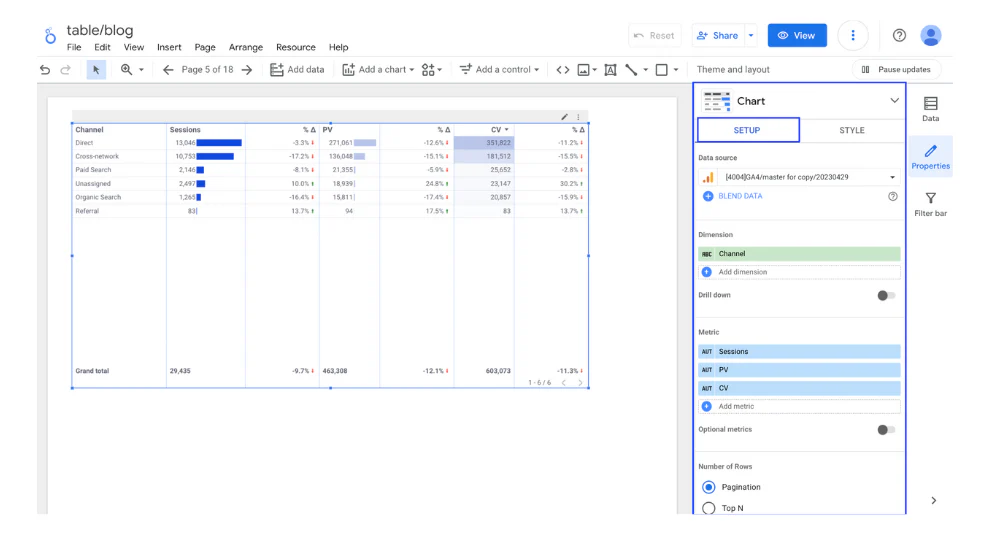This screenshot has width=990, height=535.
Task: Select the Top N radio button
Action: pos(708,508)
